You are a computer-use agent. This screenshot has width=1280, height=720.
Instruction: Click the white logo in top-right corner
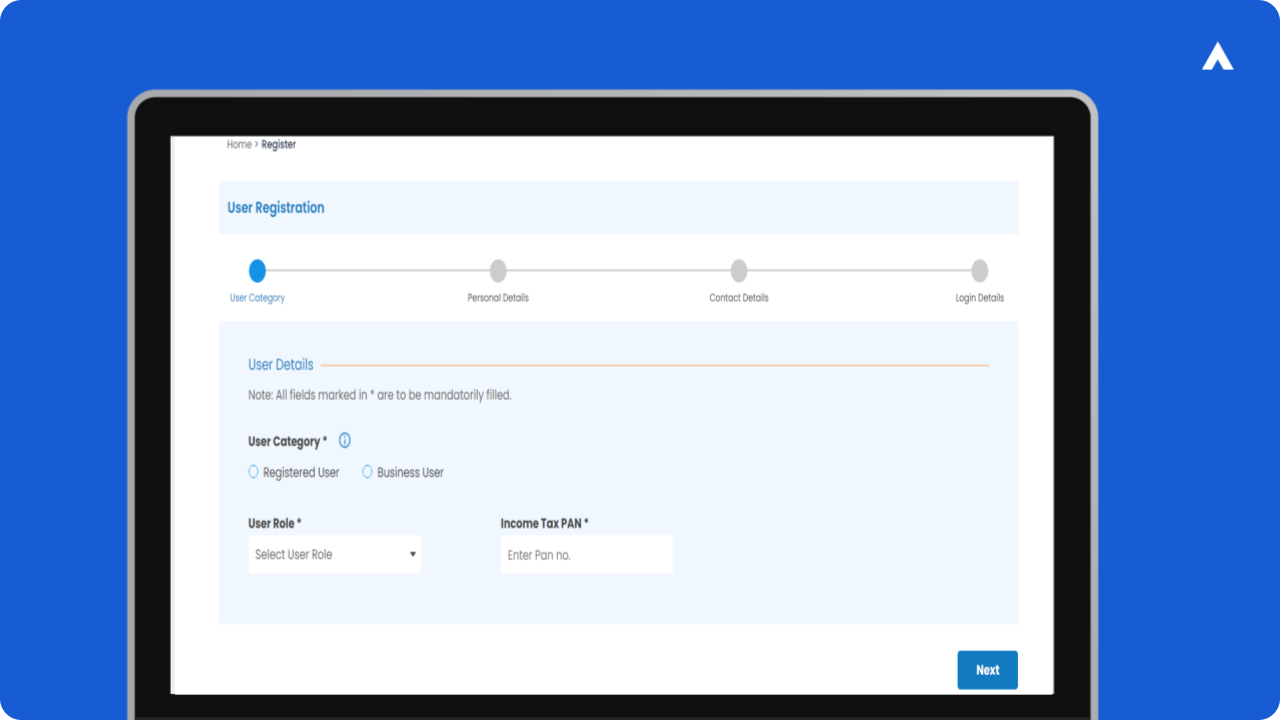point(1217,58)
